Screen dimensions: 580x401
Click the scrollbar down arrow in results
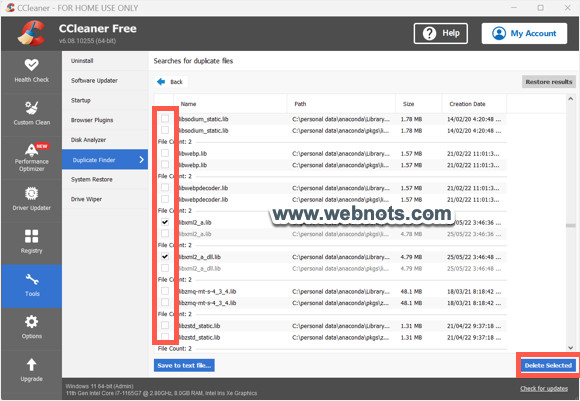coord(570,348)
